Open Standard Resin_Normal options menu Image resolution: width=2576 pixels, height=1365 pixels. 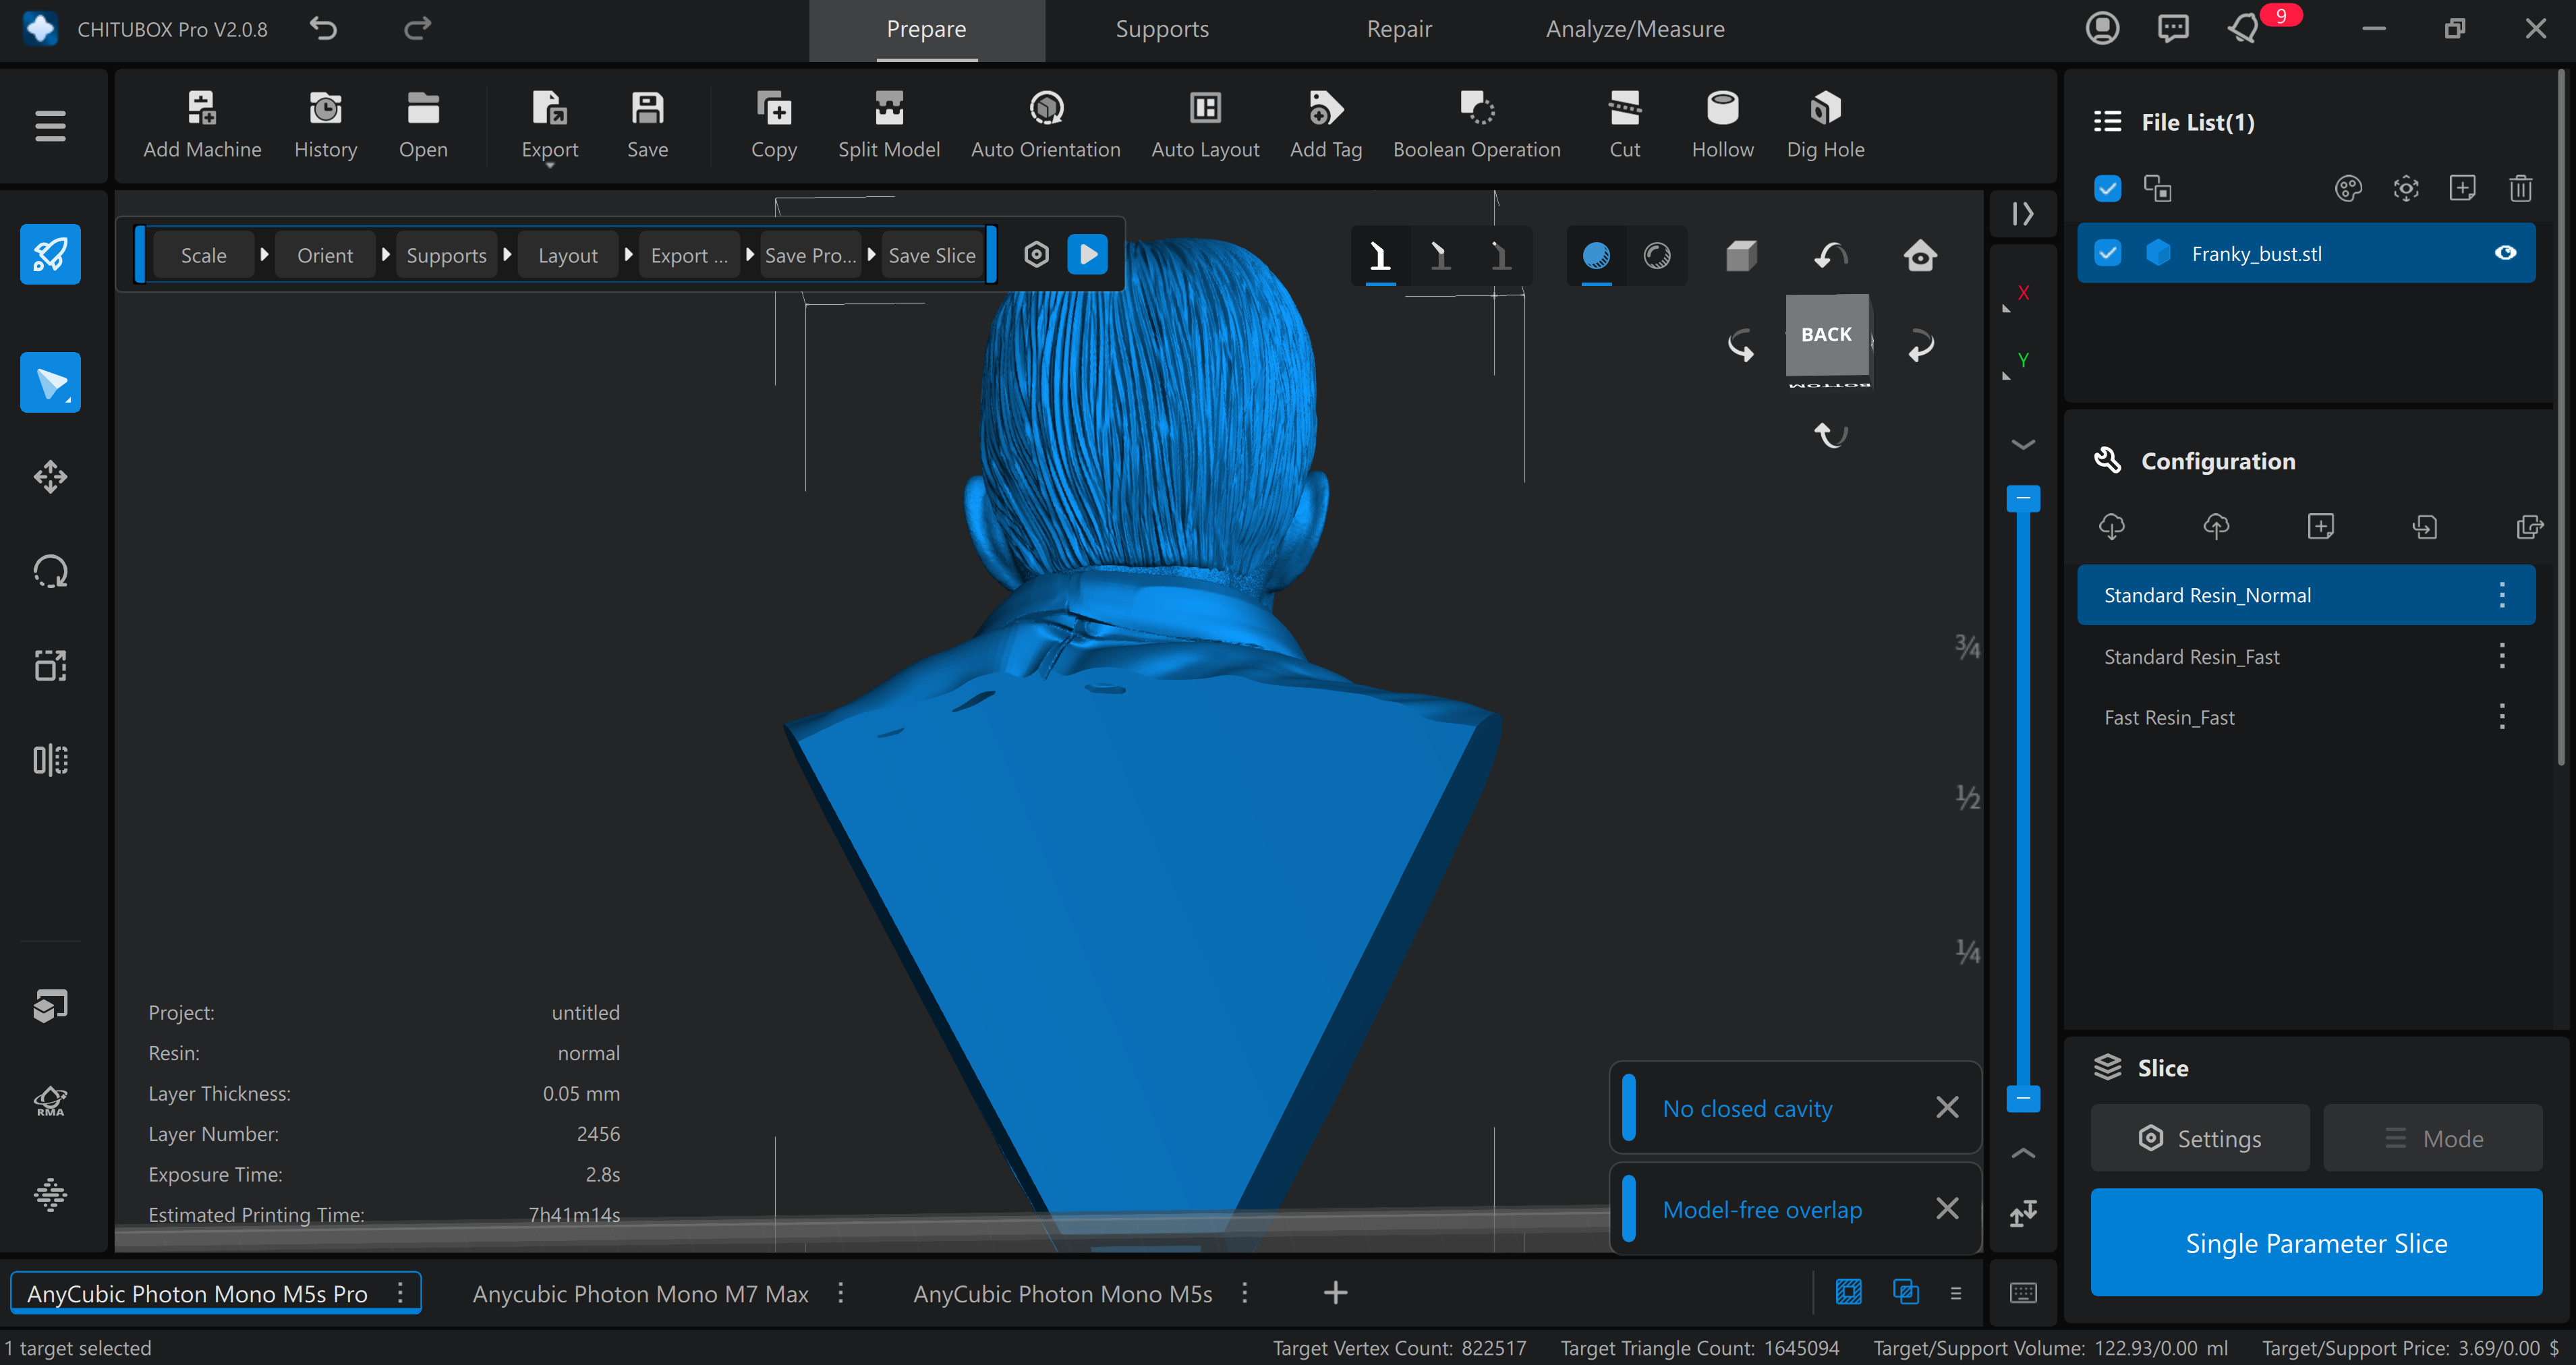click(2501, 595)
